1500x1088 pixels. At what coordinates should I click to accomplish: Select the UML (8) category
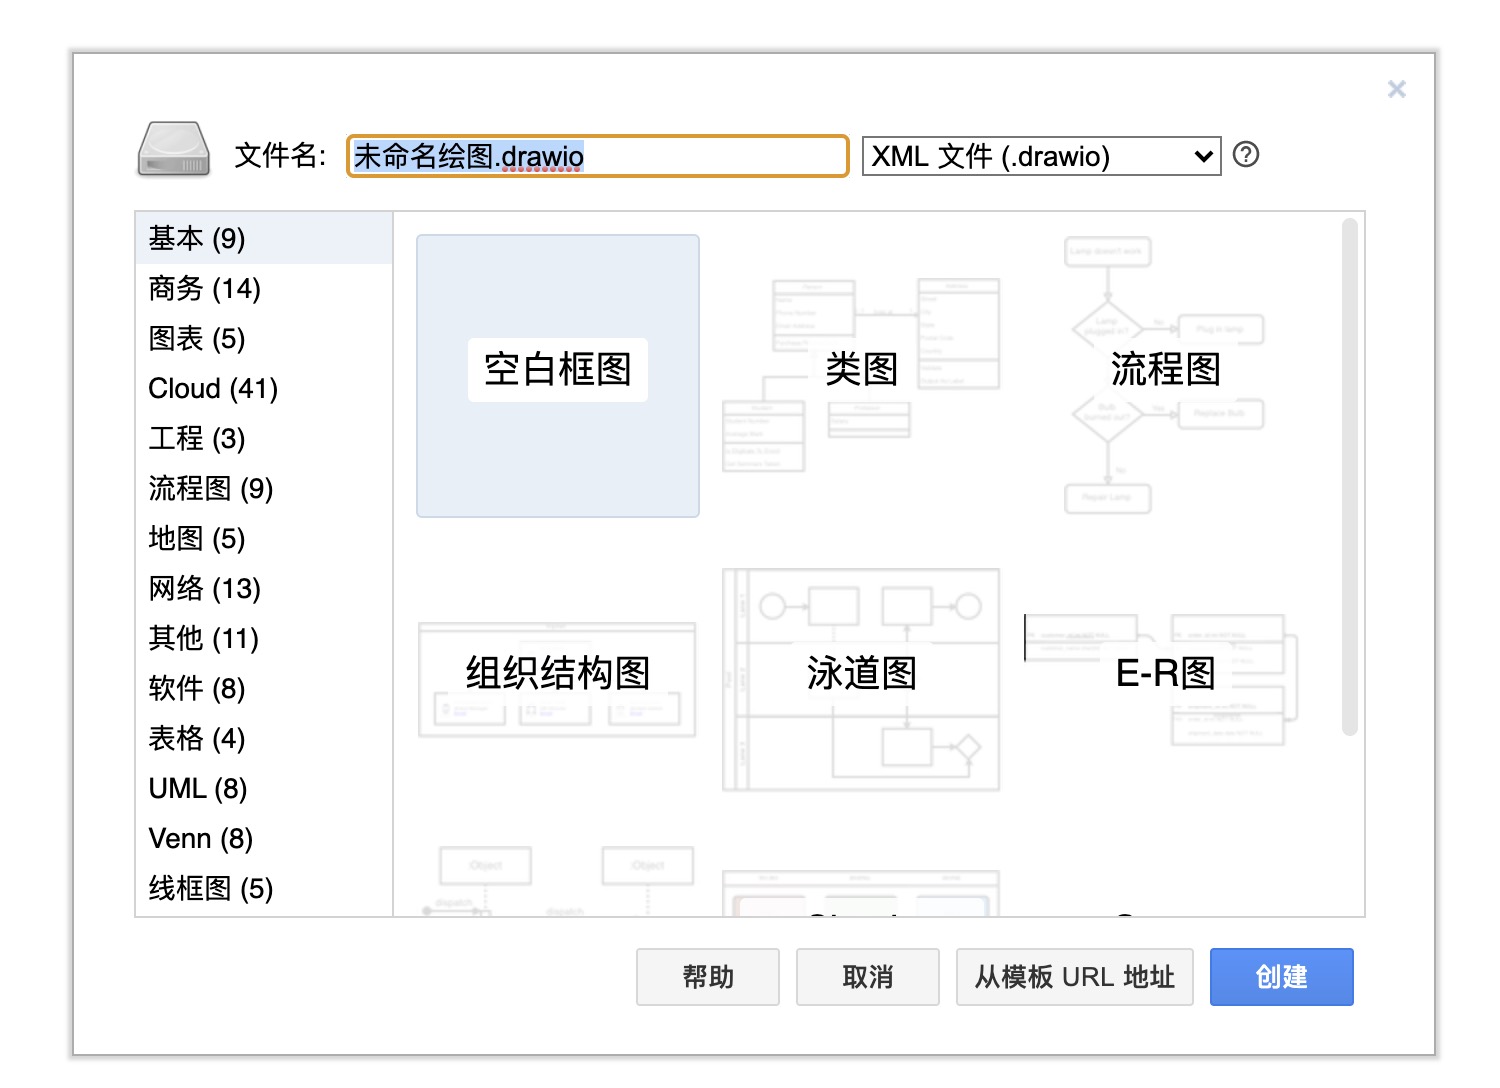tap(264, 788)
